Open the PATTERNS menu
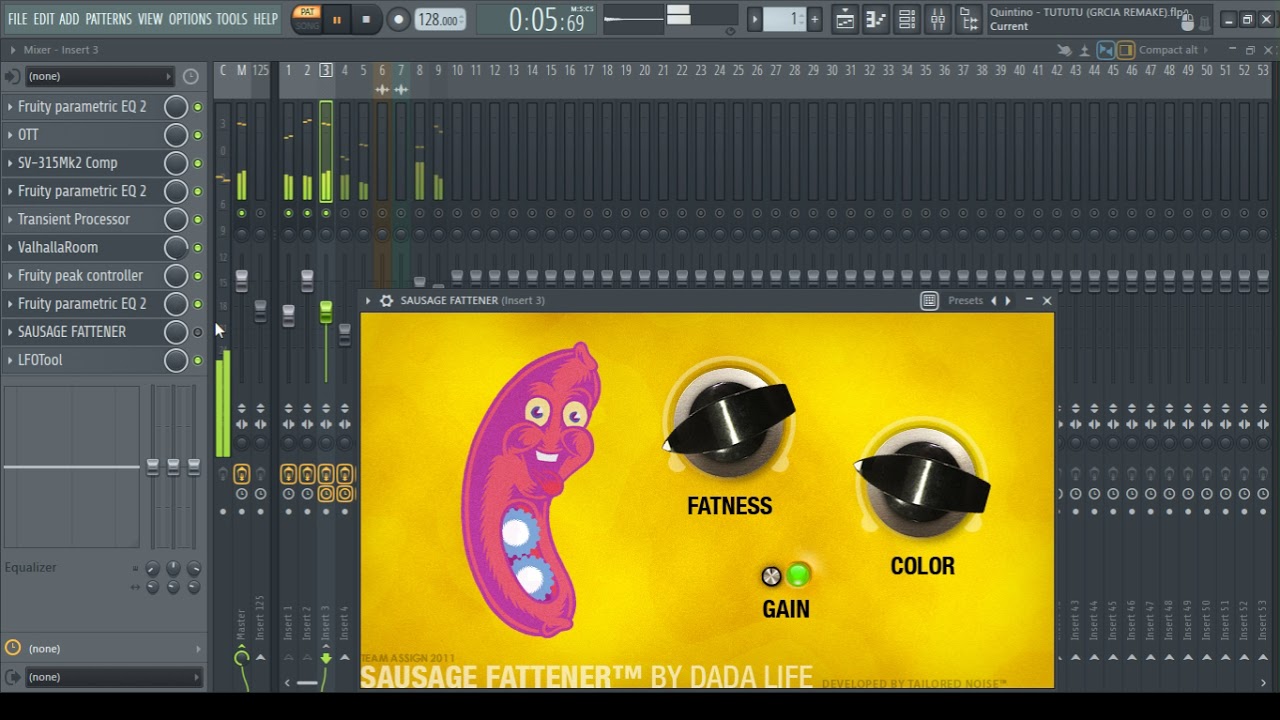This screenshot has width=1280, height=720. tap(108, 19)
